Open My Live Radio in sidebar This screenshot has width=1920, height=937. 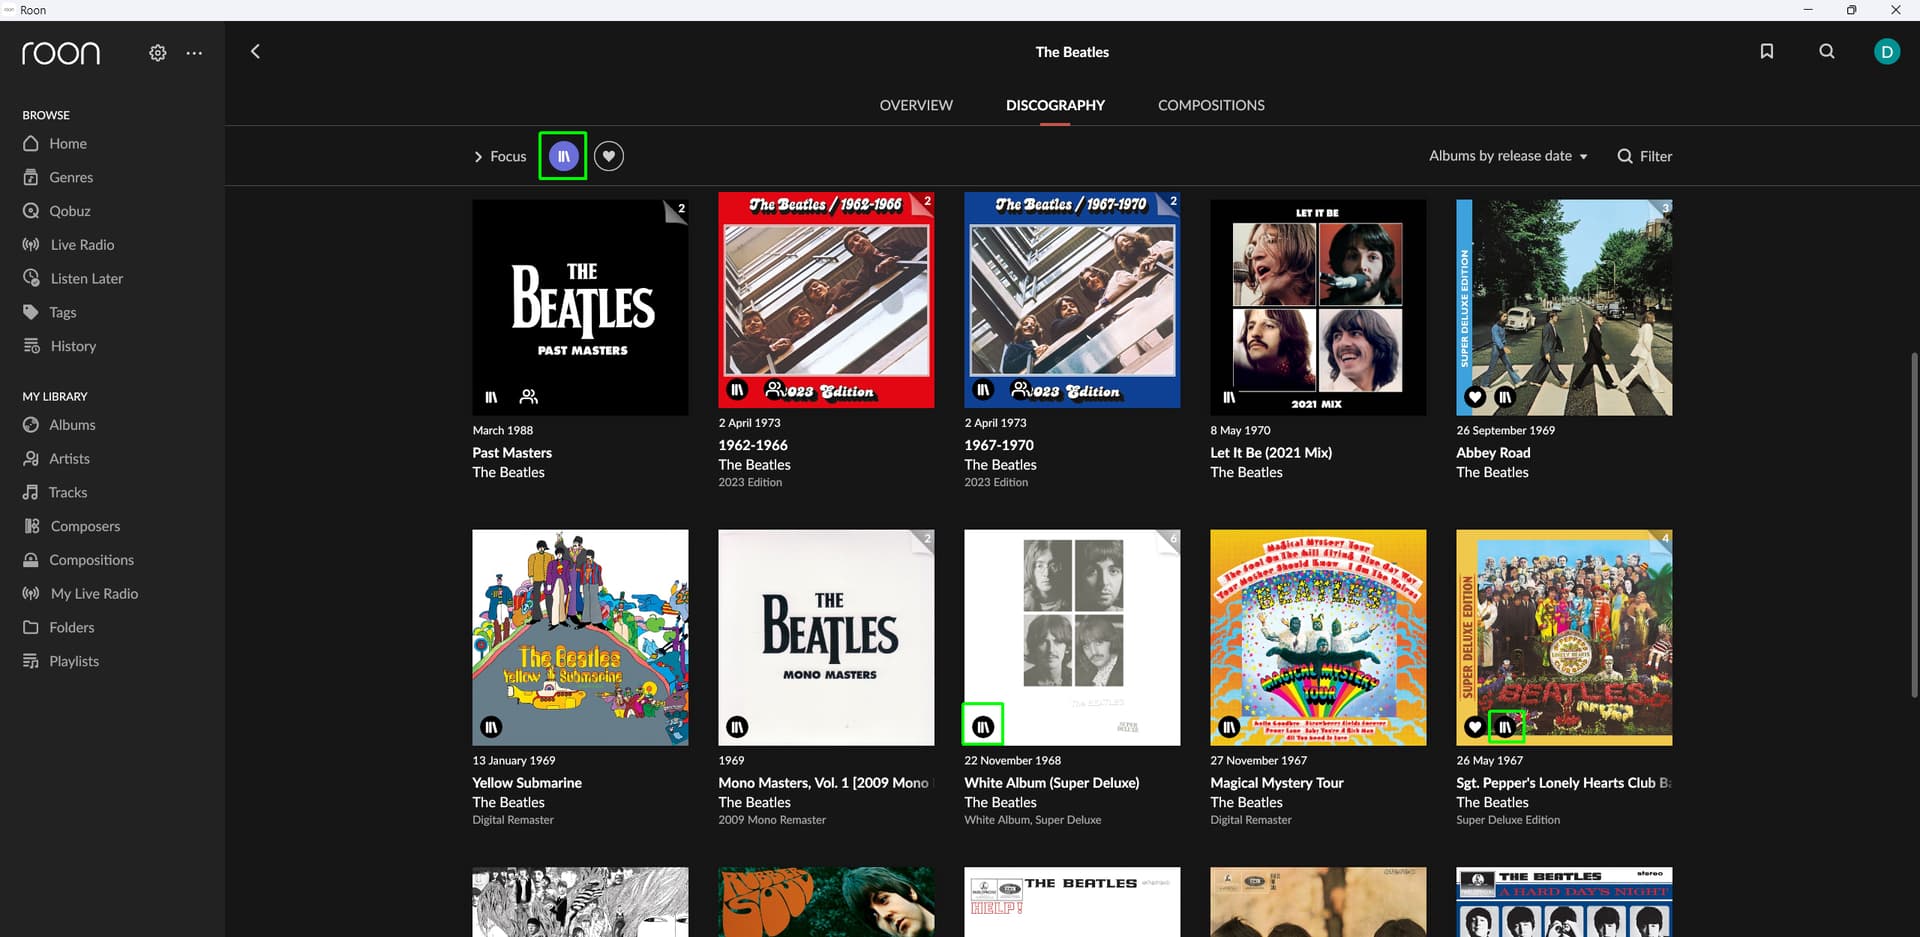point(81,594)
